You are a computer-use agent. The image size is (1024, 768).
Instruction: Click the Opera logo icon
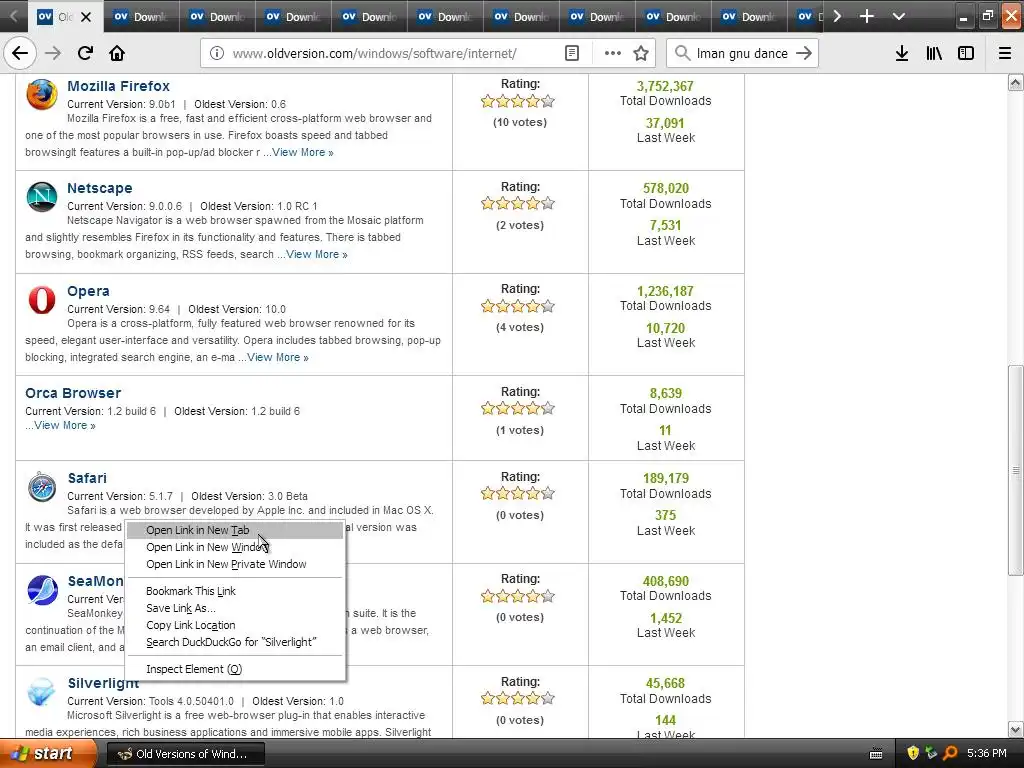tap(42, 300)
